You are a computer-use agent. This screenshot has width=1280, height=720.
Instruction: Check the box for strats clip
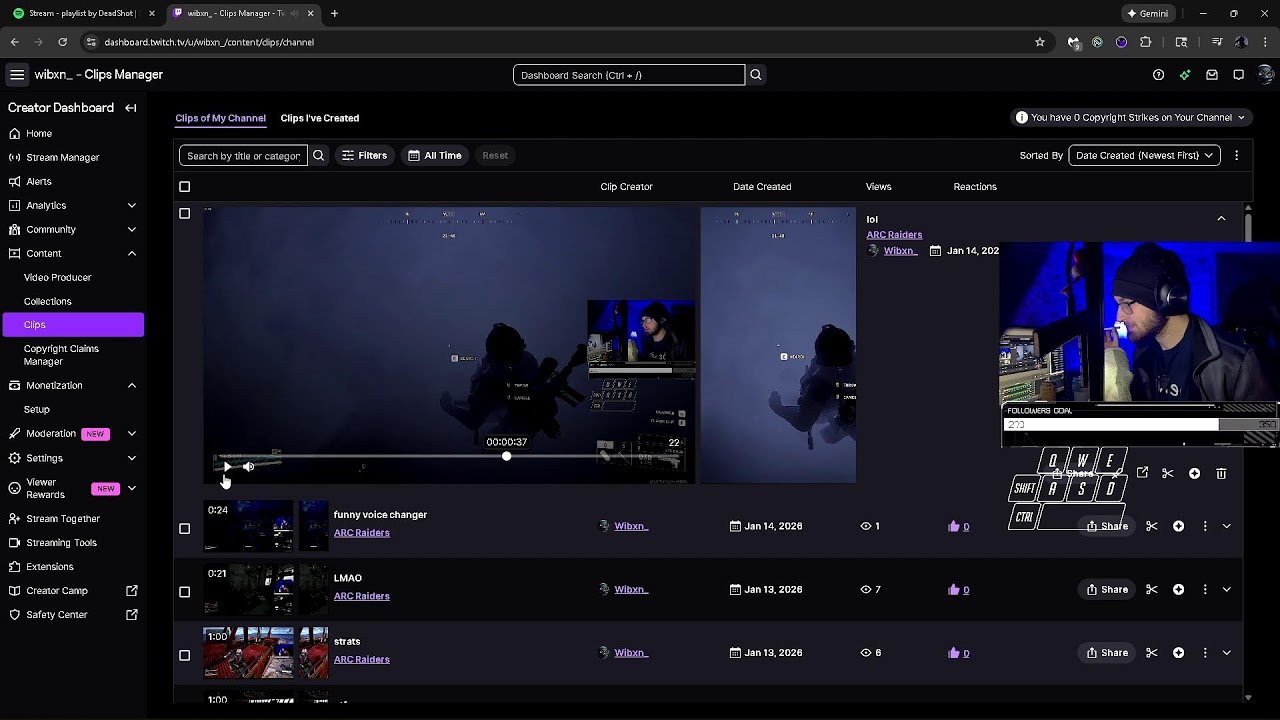pos(184,655)
